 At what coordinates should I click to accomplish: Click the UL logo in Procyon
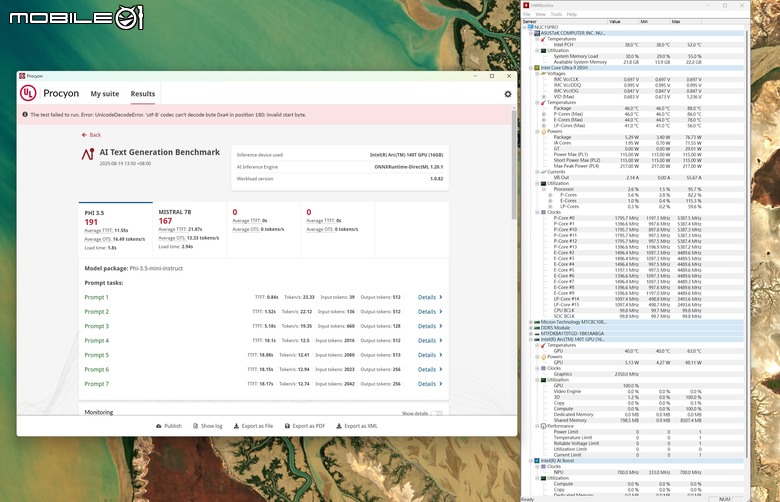pos(28,93)
